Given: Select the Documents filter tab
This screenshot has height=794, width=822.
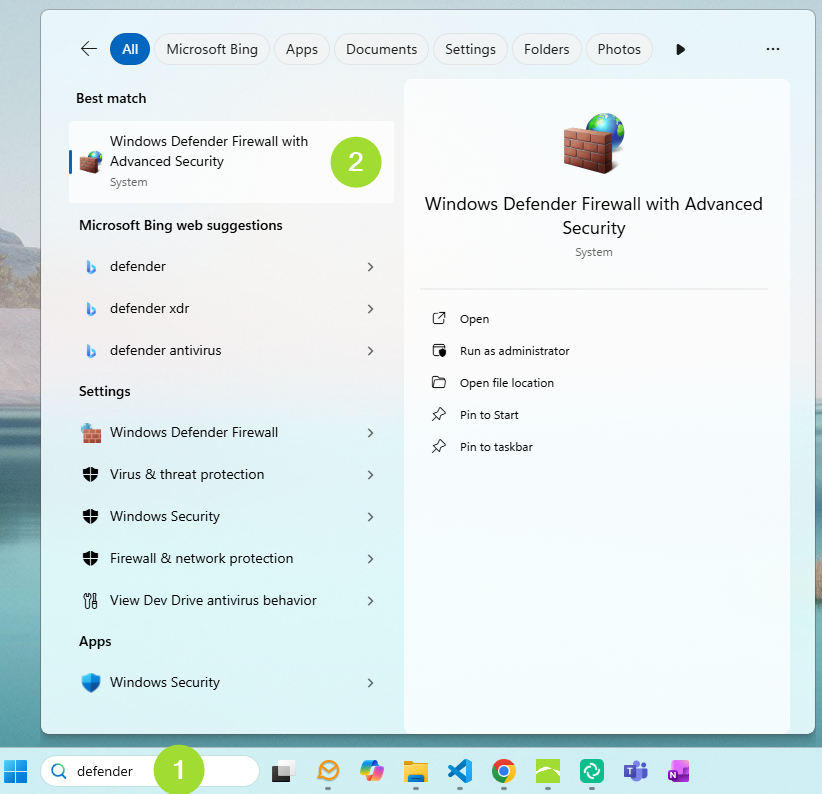Looking at the screenshot, I should 381,49.
